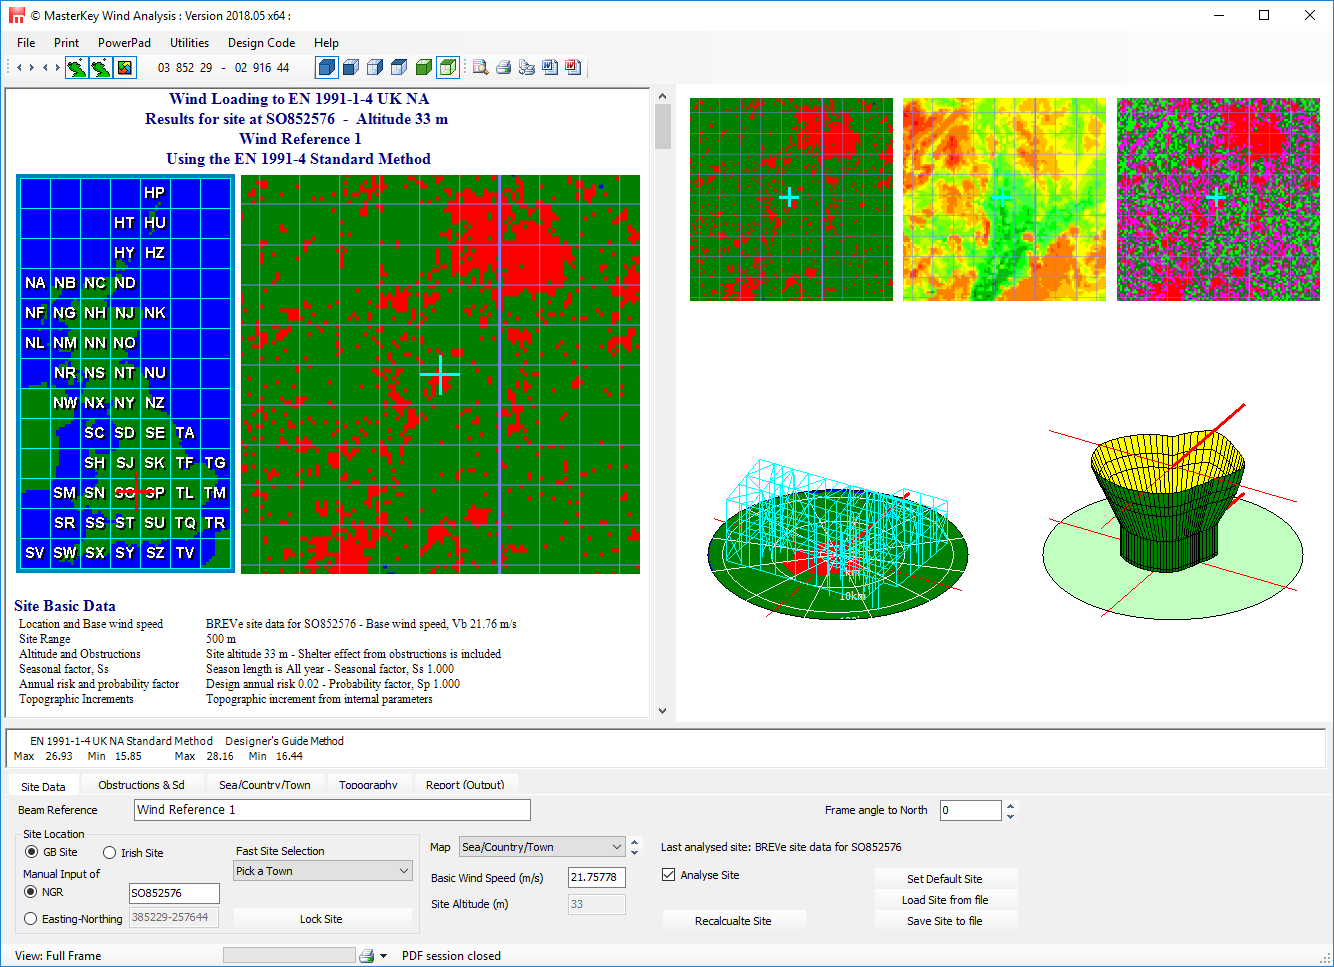Click the Recalculate Site button
This screenshot has width=1334, height=967.
733,921
